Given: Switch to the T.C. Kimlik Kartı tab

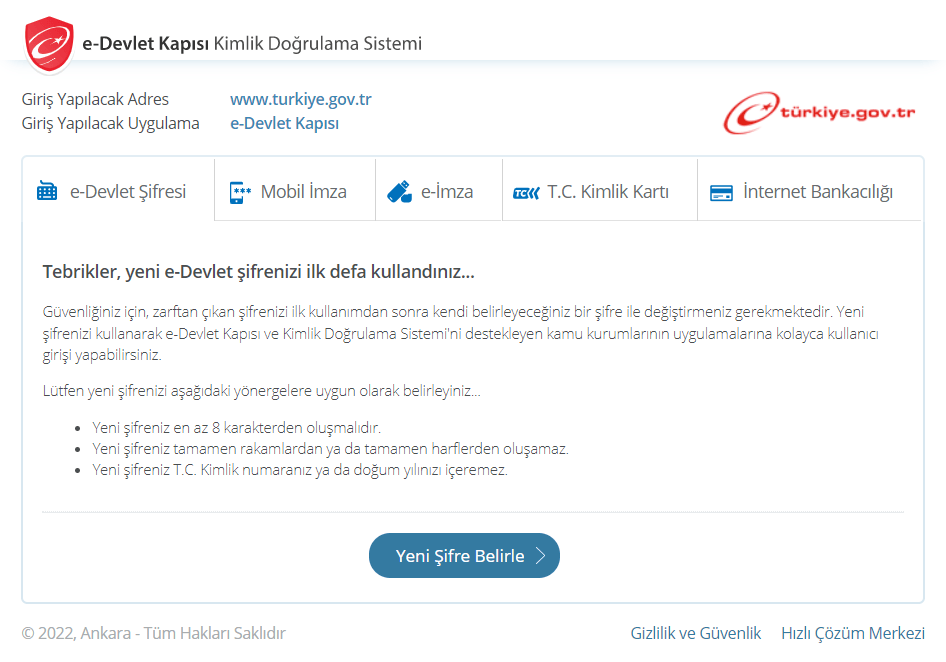Looking at the screenshot, I should point(607,192).
